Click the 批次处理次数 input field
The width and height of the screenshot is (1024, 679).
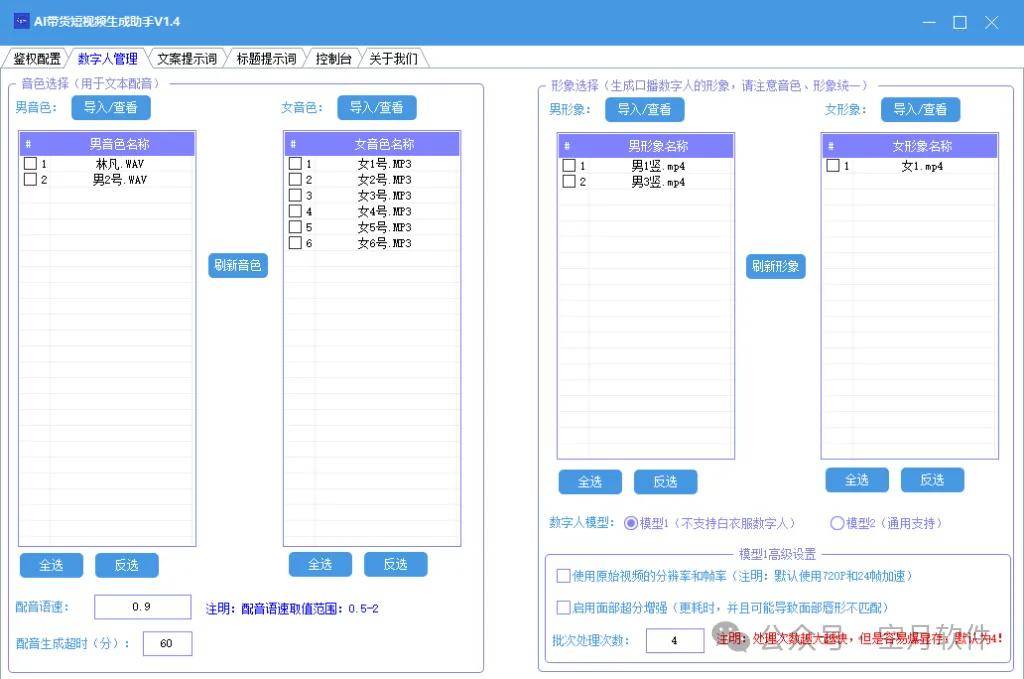[674, 640]
